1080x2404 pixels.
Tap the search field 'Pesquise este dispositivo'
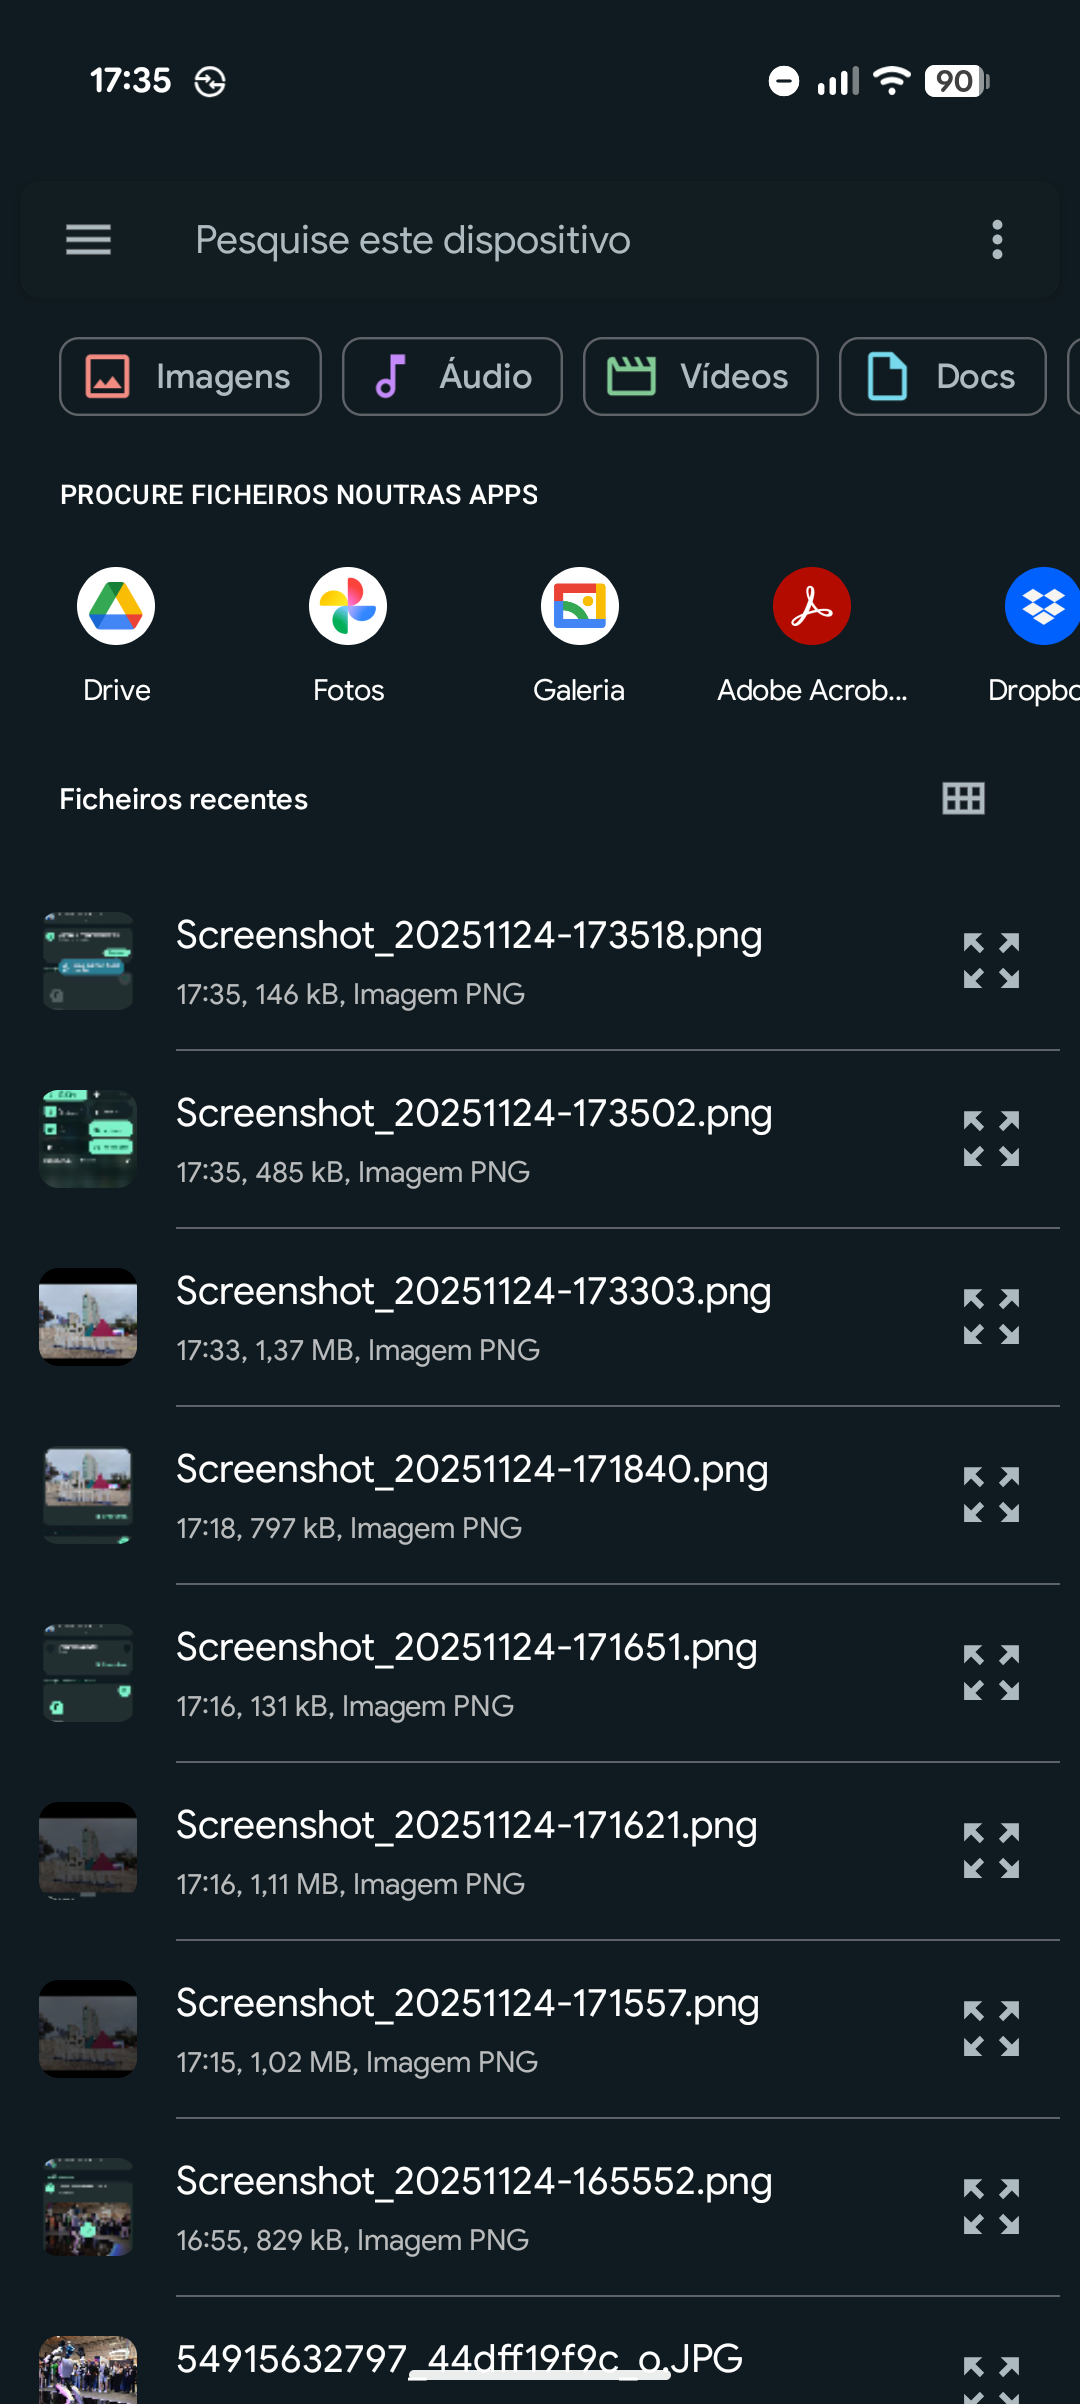pos(540,240)
